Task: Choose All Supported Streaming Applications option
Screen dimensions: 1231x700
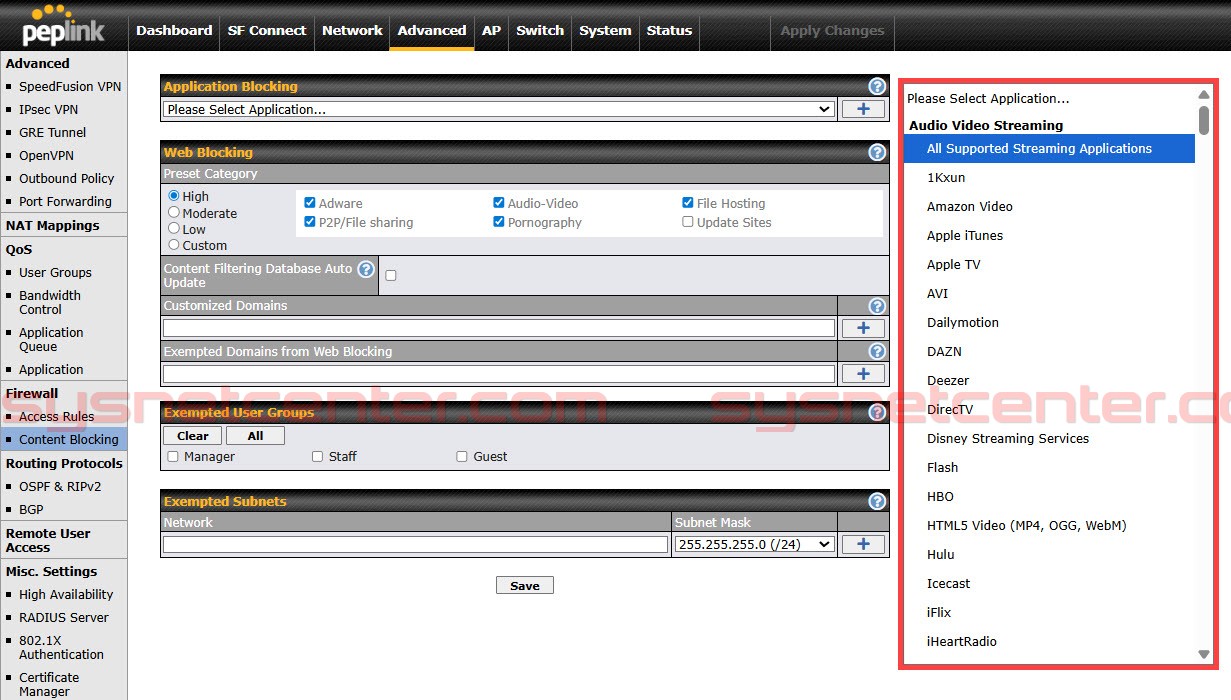Action: [1049, 148]
